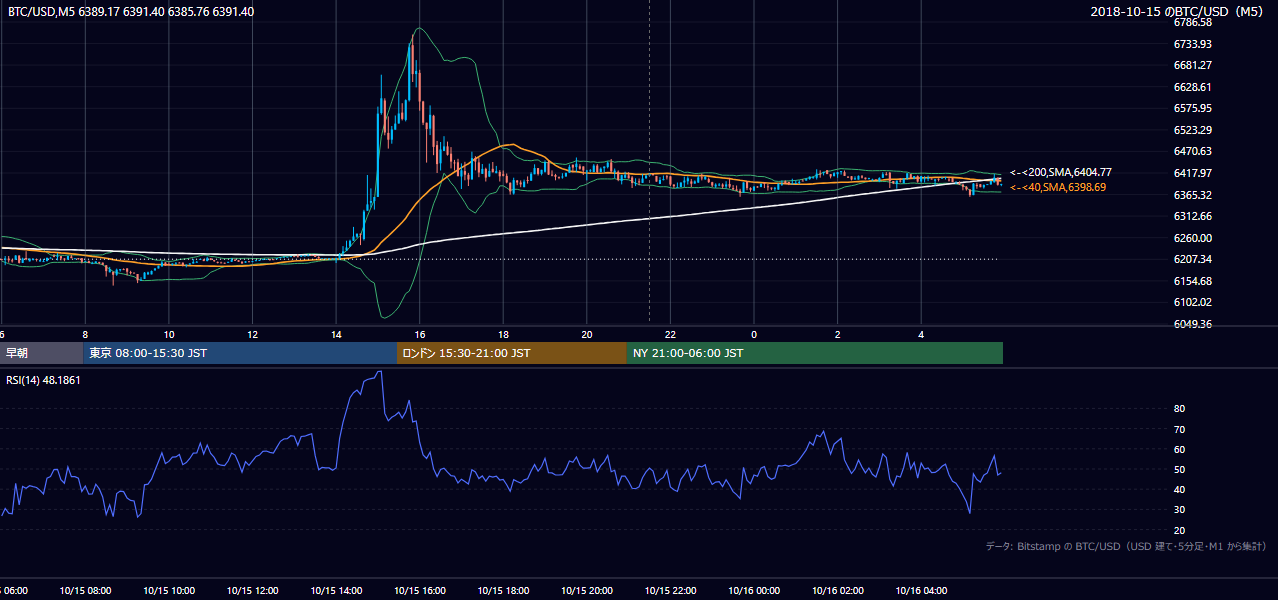Click the price axis value 6154.68
Image resolution: width=1278 pixels, height=600 pixels.
point(1193,281)
